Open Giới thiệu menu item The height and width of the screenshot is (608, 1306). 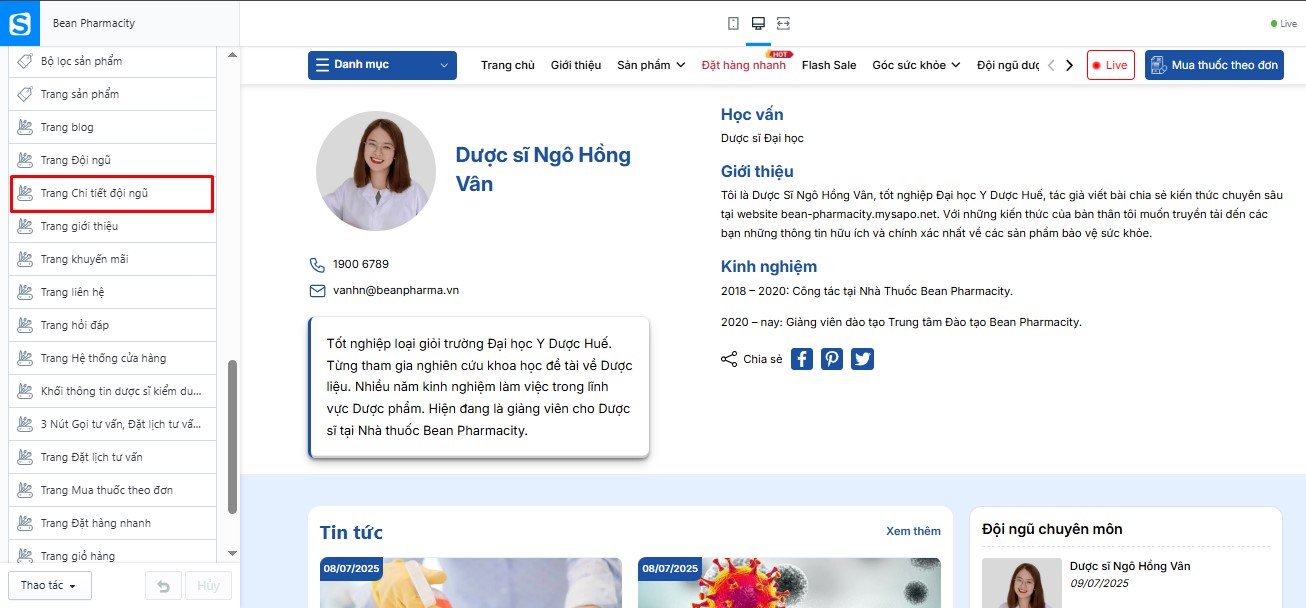(576, 65)
